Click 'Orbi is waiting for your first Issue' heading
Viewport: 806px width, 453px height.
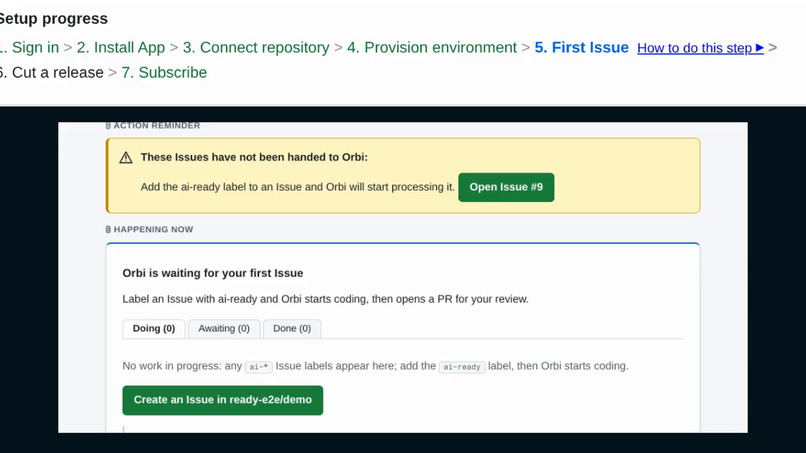213,273
